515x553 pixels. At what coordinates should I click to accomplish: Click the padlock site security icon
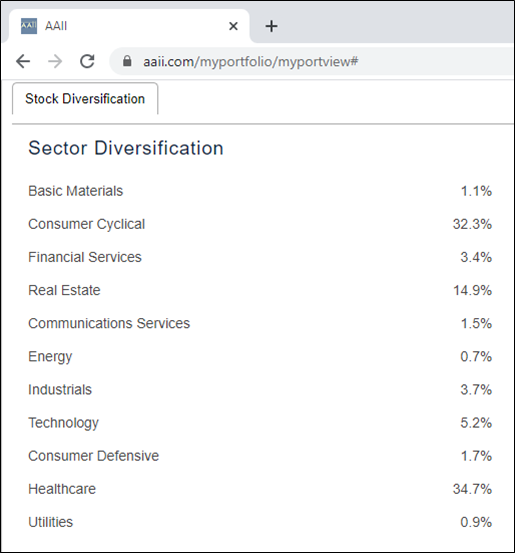[127, 61]
